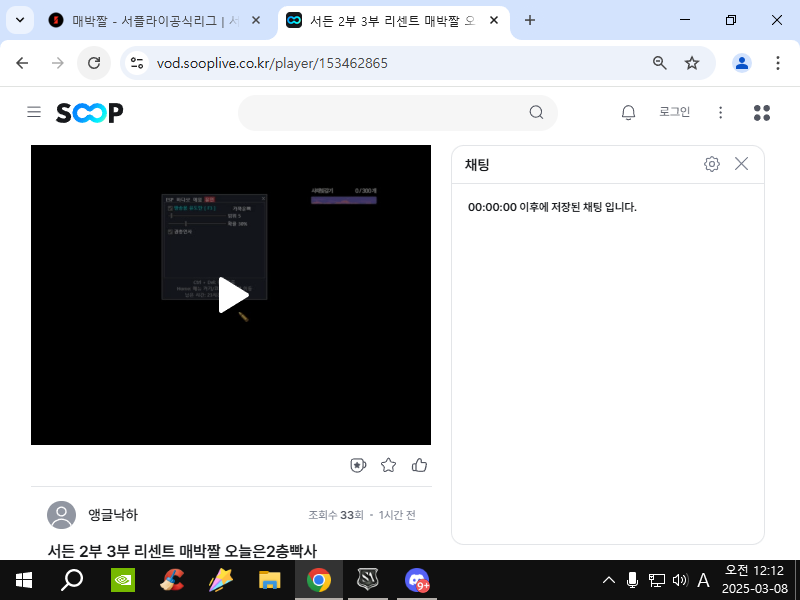The image size is (800, 600).
Task: Click the 로그인 login button
Action: click(x=674, y=112)
